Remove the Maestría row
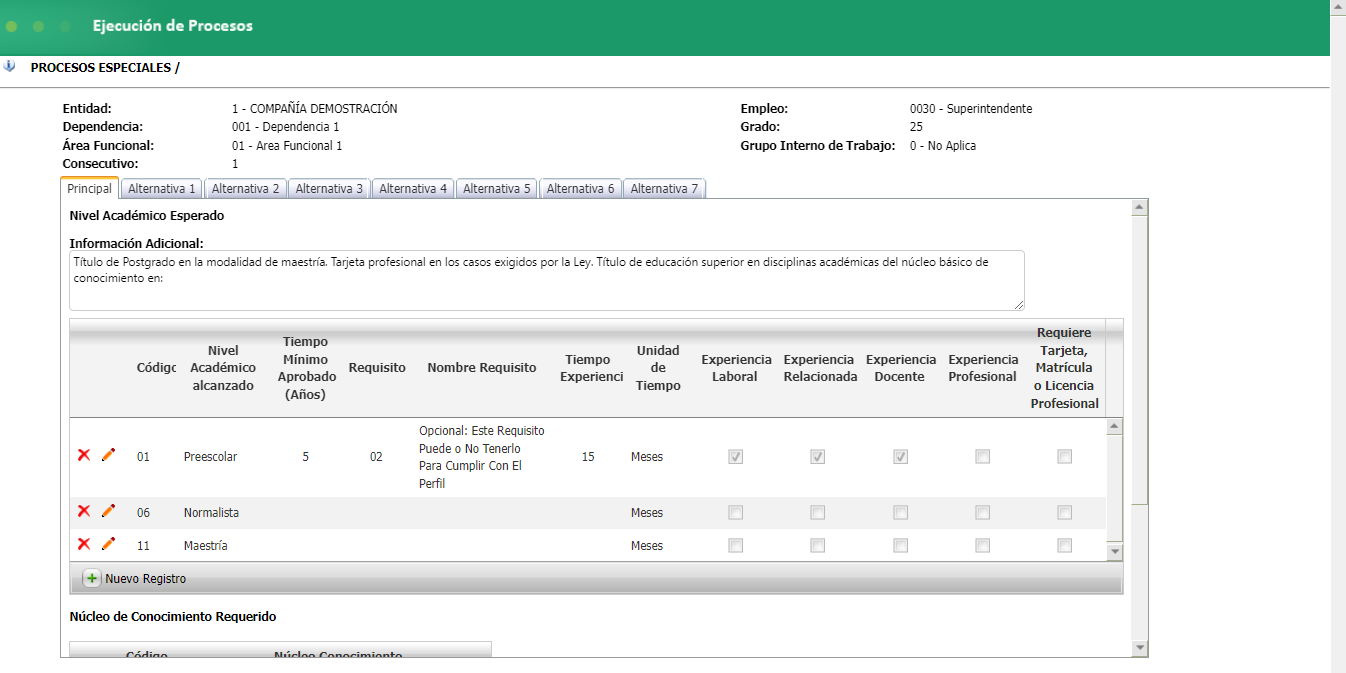 pos(84,545)
